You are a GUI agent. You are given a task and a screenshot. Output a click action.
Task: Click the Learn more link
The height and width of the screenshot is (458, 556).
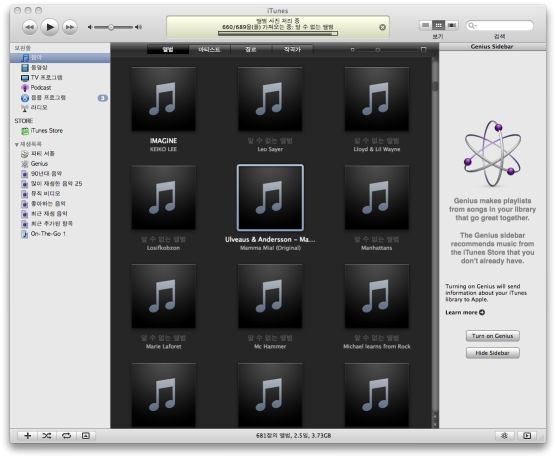tap(465, 312)
